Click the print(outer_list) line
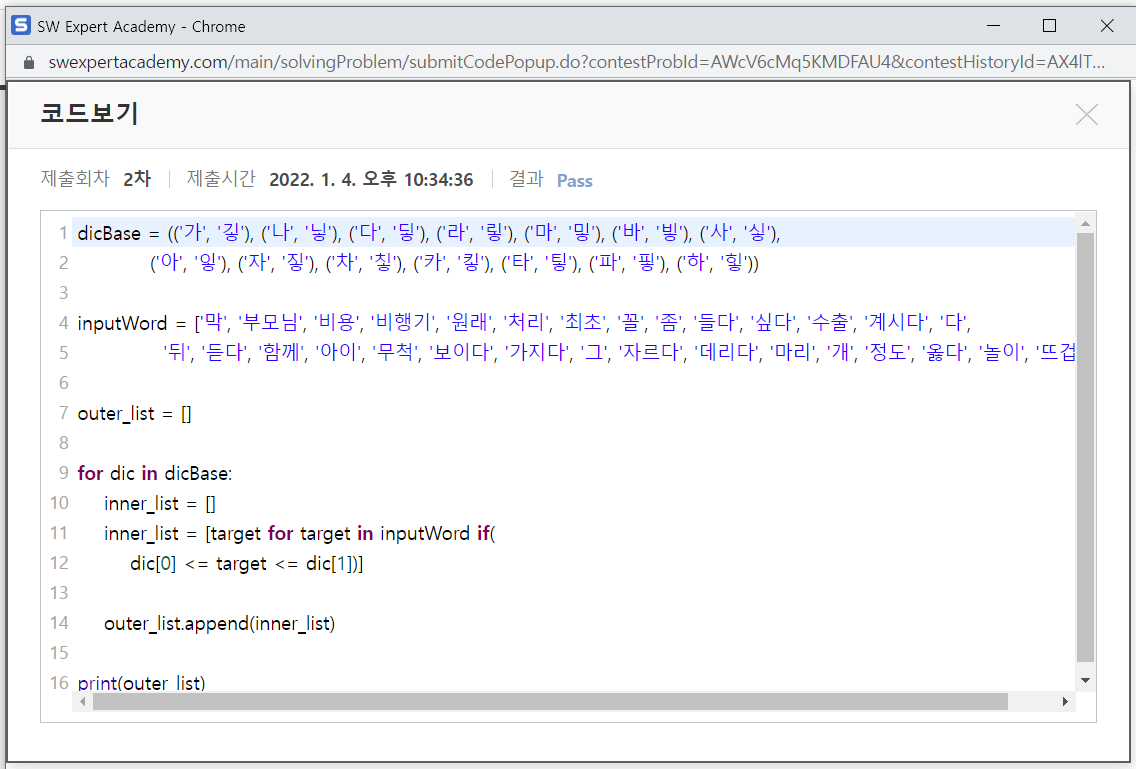The width and height of the screenshot is (1136, 769). (141, 683)
